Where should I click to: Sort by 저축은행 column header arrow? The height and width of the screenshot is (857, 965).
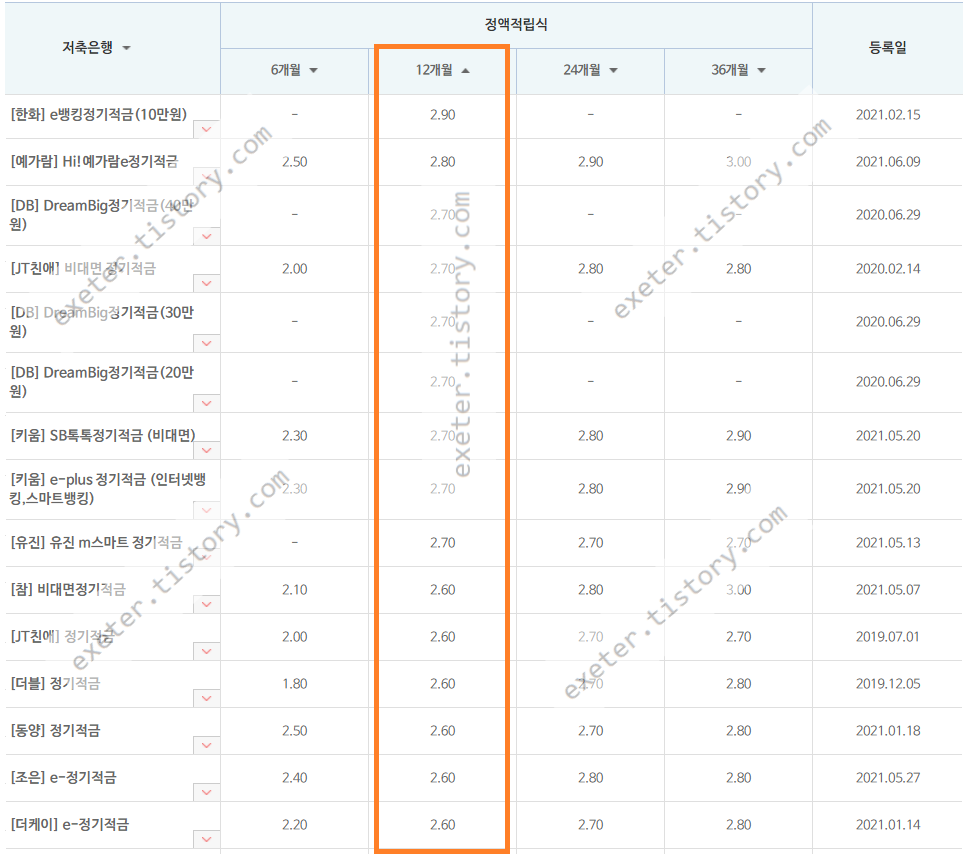pyautogui.click(x=126, y=48)
